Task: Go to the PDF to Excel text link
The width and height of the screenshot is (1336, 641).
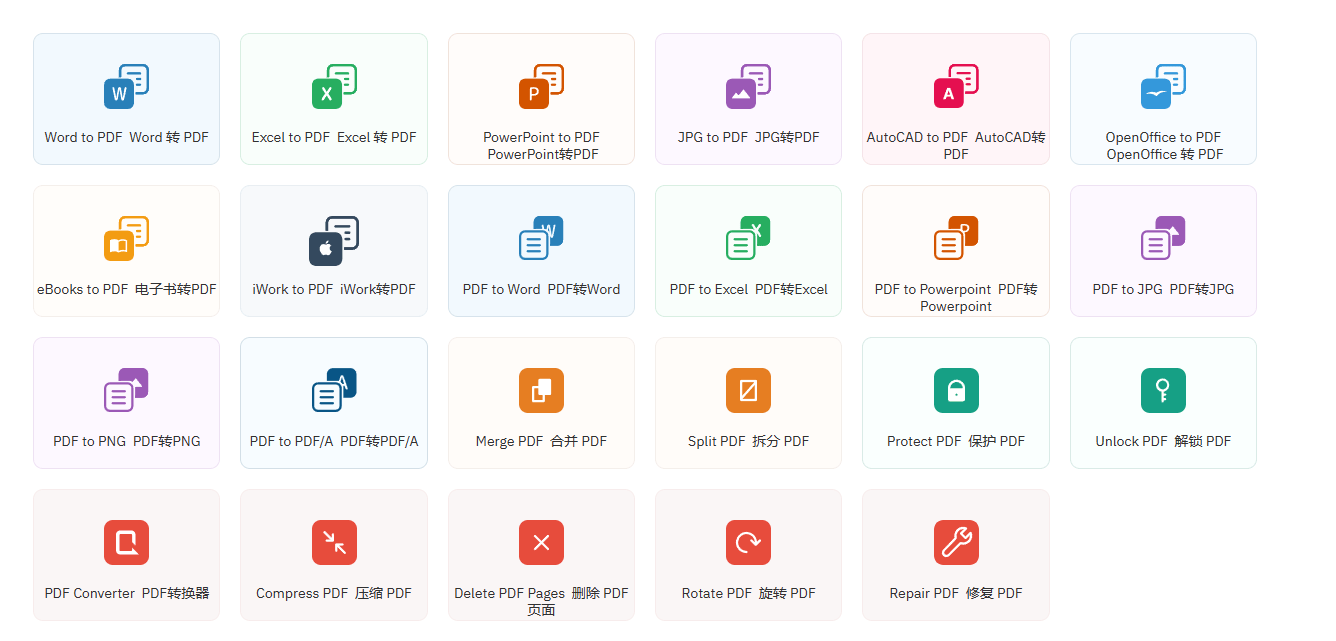Action: pos(748,289)
